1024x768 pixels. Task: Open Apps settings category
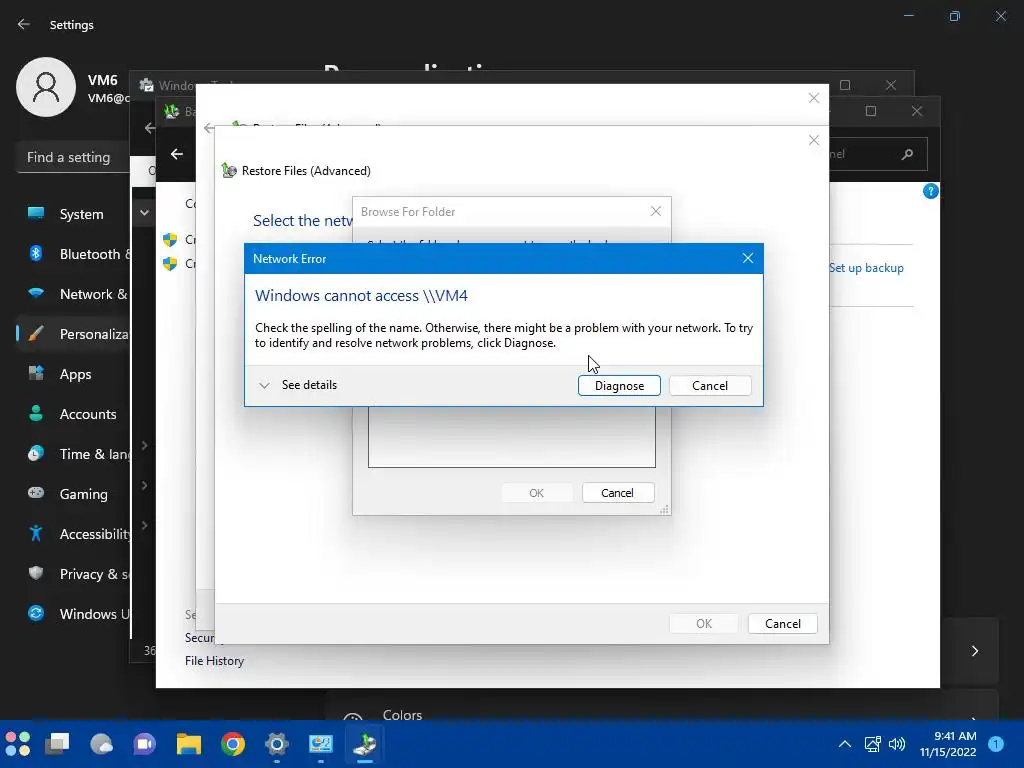[73, 374]
